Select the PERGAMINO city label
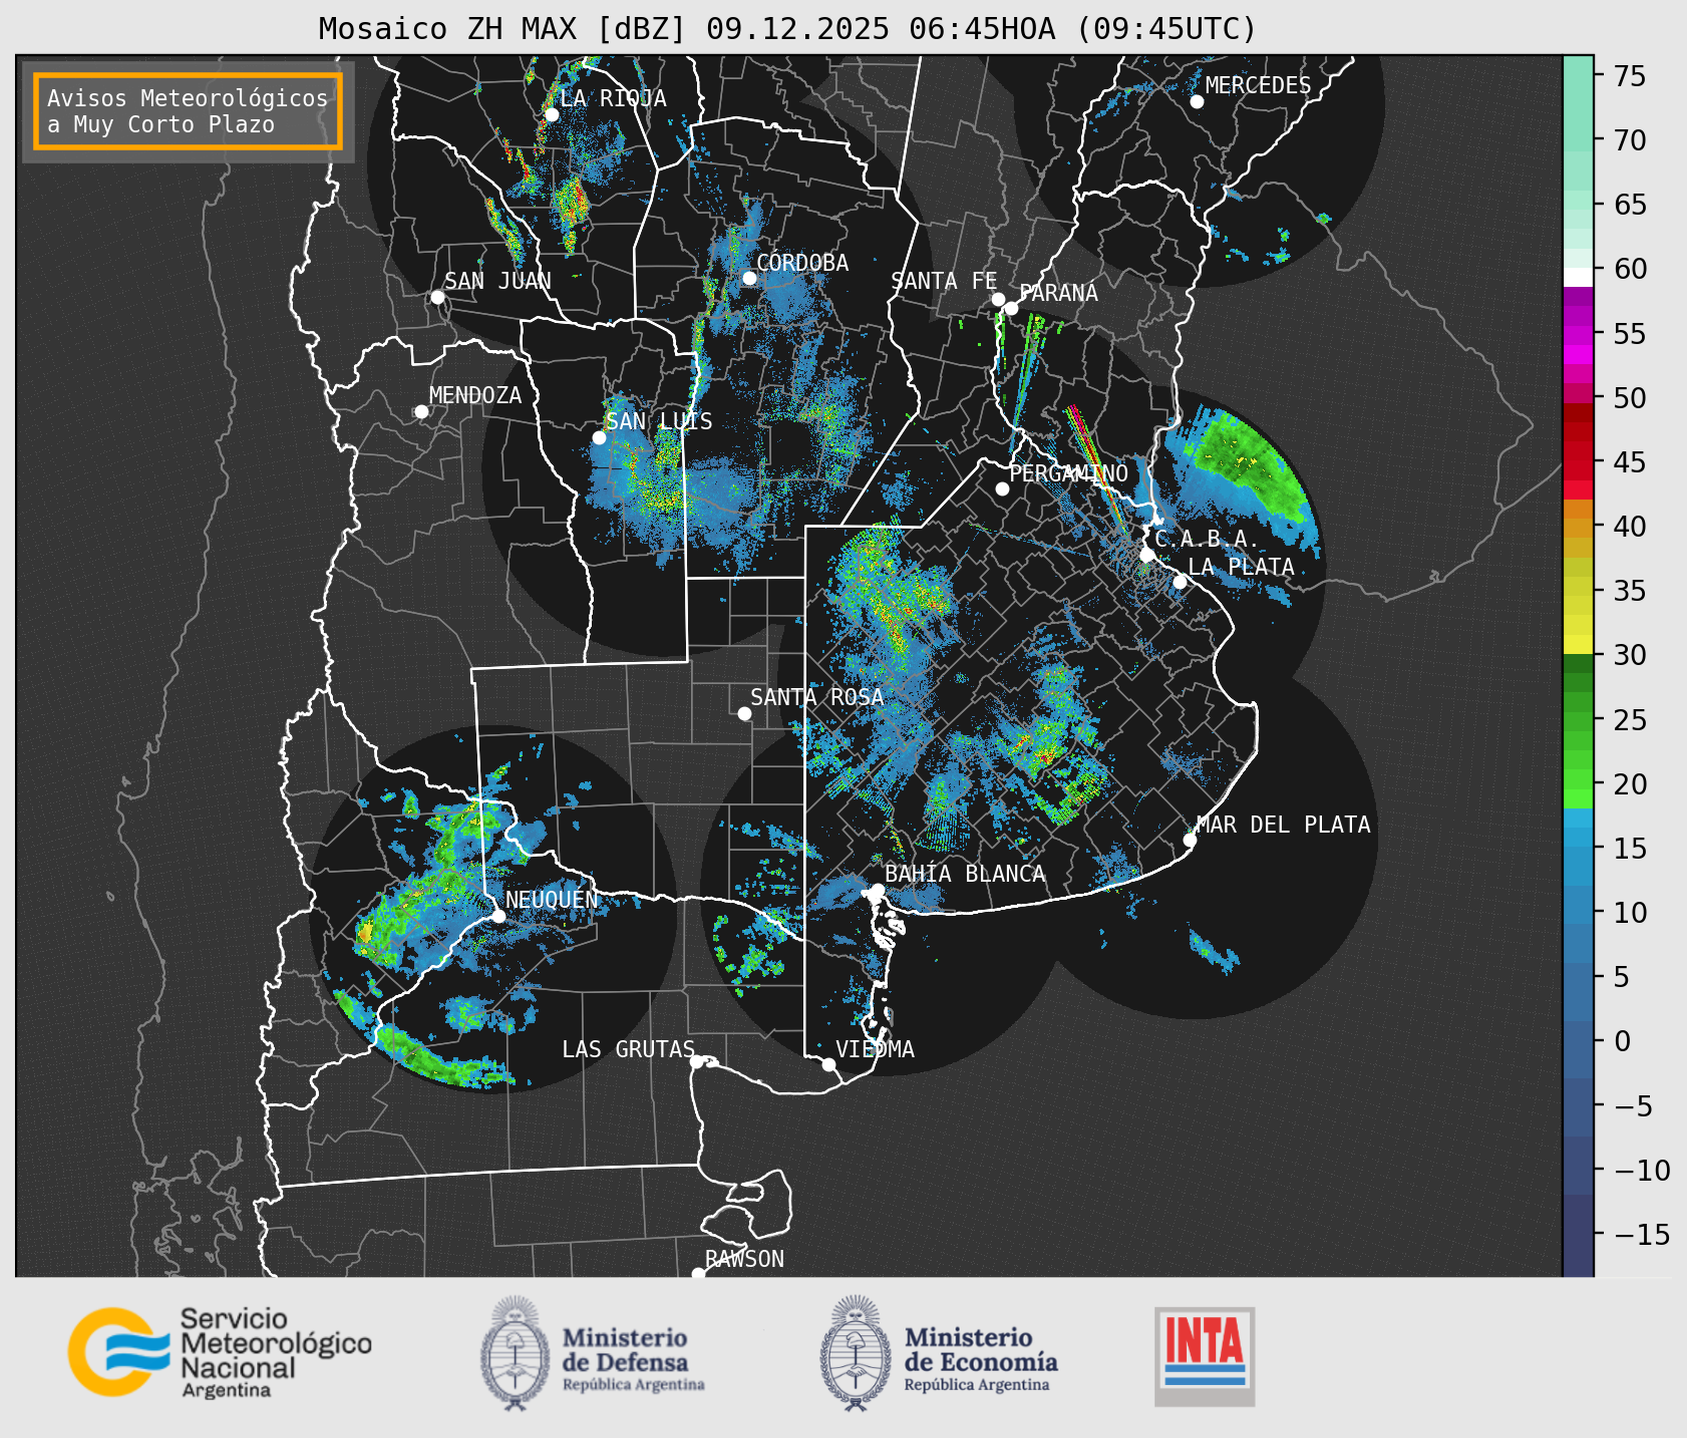The height and width of the screenshot is (1438, 1687). (x=1068, y=473)
